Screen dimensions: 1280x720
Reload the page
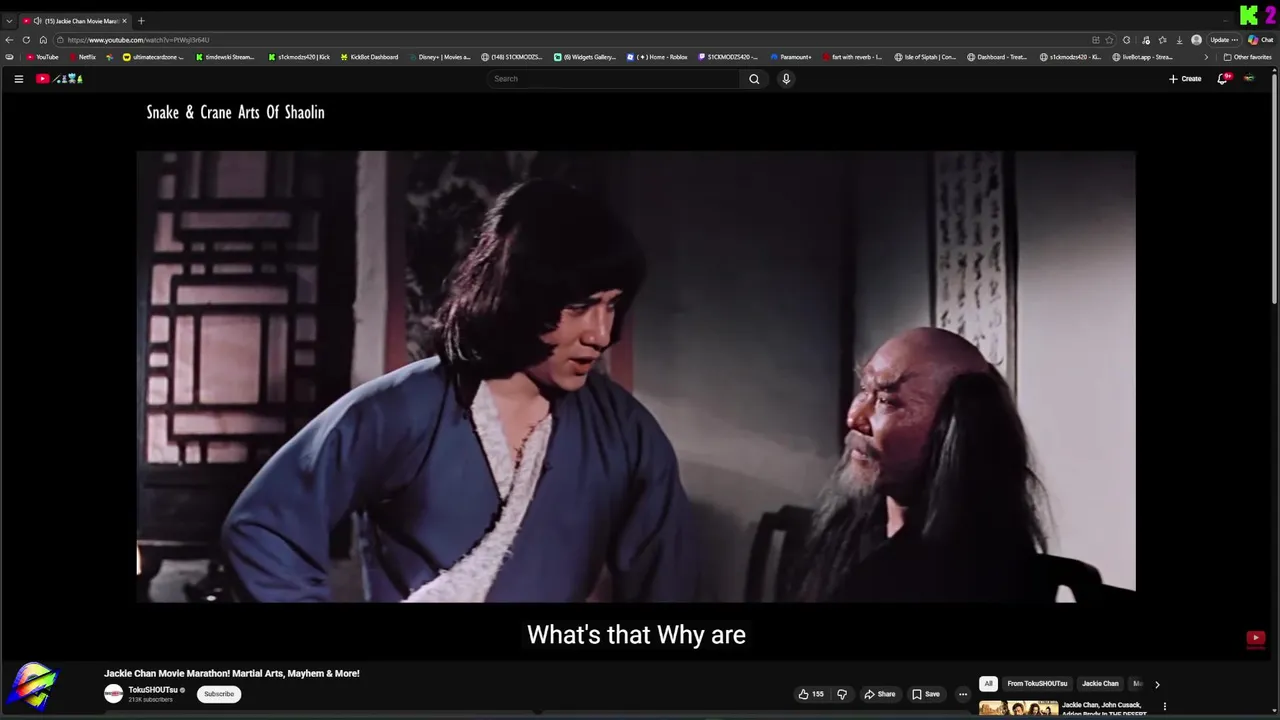(x=26, y=40)
